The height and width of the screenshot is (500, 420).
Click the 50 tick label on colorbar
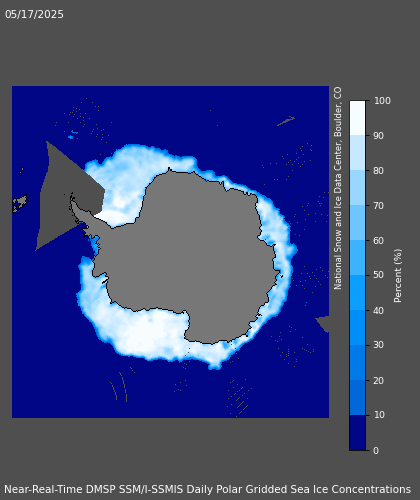point(379,275)
